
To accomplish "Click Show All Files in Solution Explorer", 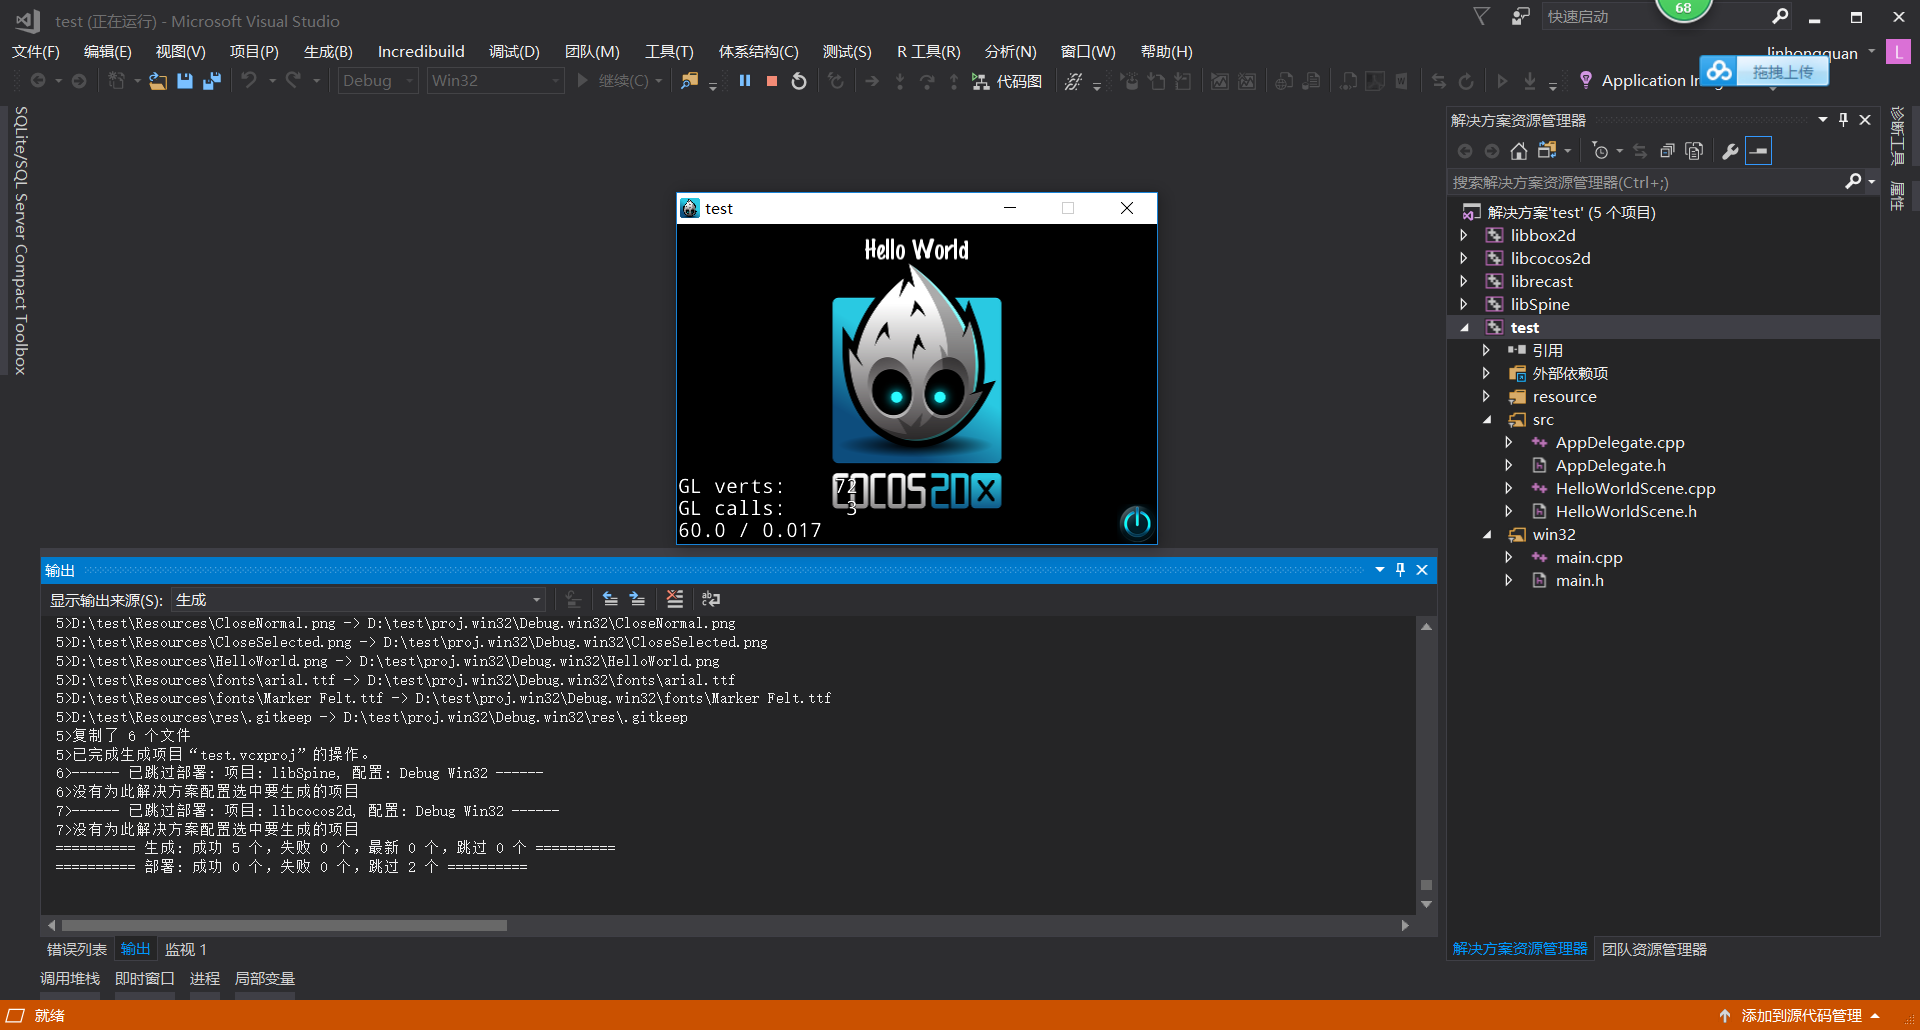I will pyautogui.click(x=1694, y=151).
